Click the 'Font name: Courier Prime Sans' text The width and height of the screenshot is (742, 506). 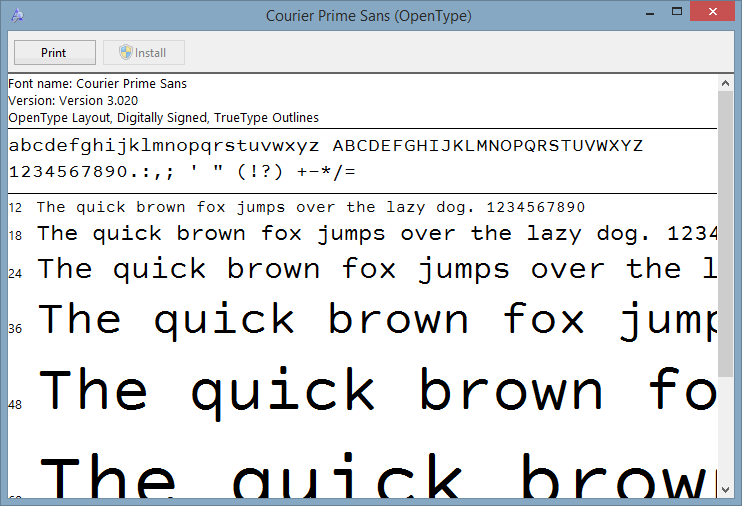click(x=97, y=84)
